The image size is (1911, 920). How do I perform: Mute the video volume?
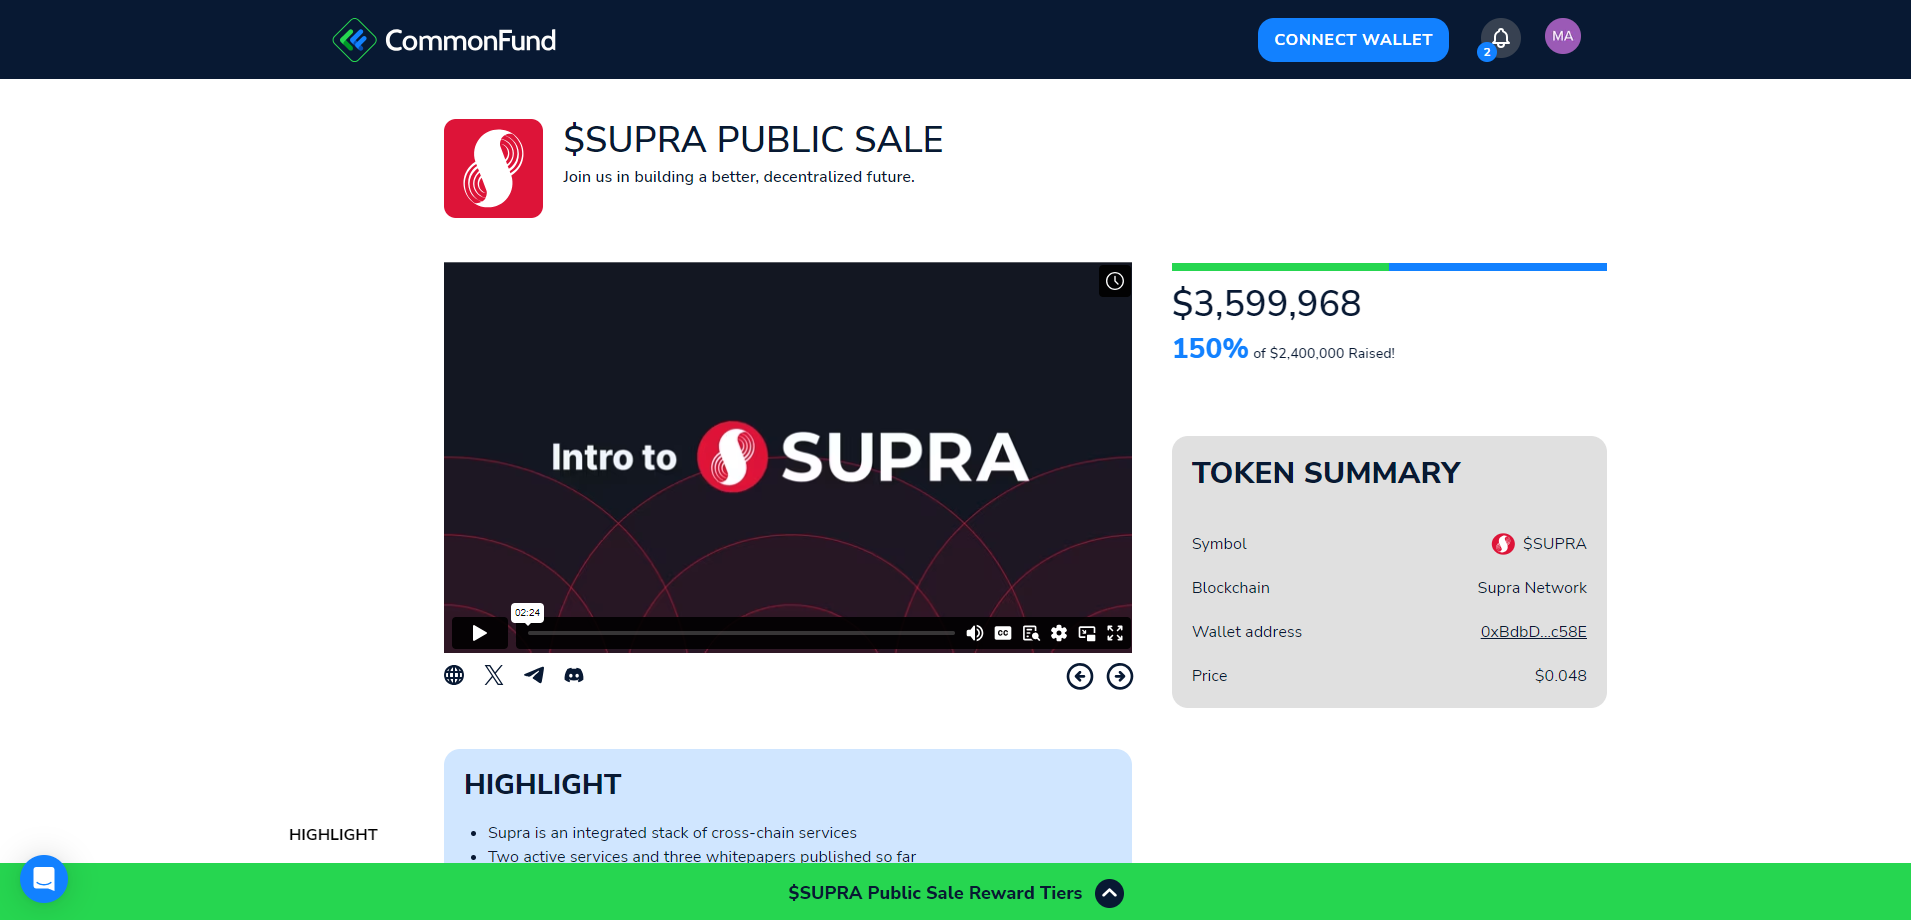[975, 633]
